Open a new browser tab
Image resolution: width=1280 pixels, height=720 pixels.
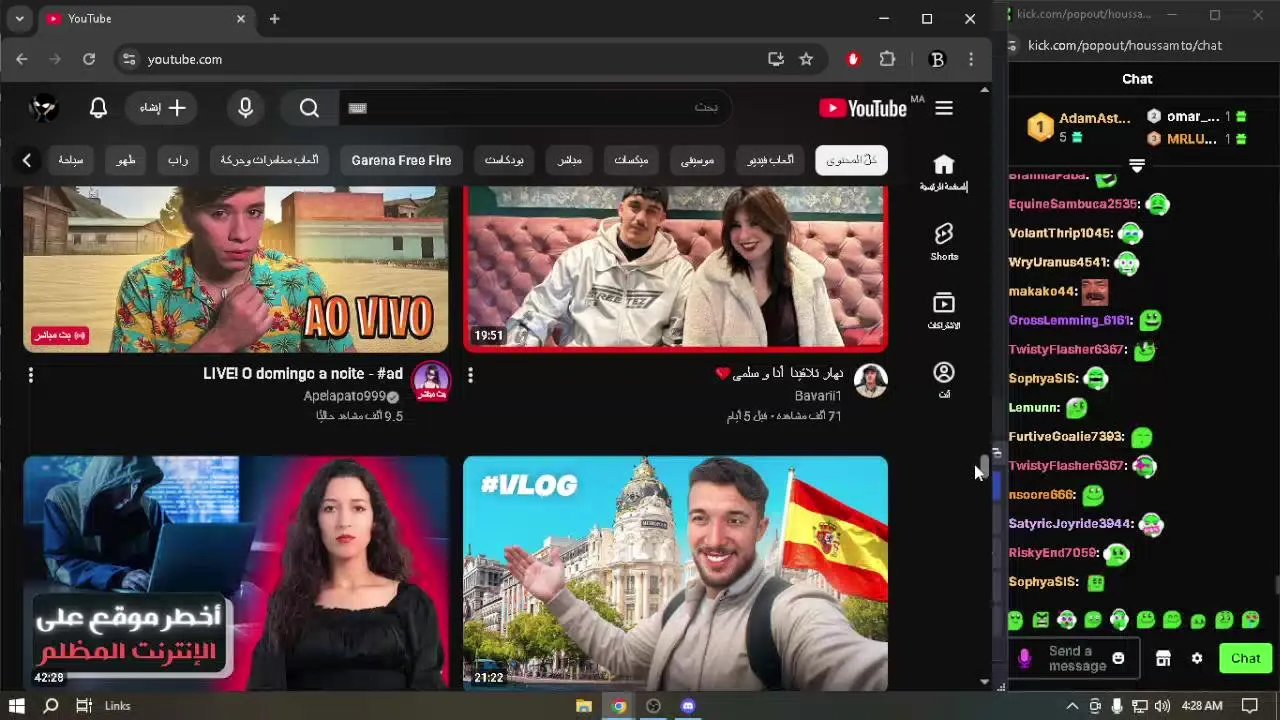pos(274,19)
